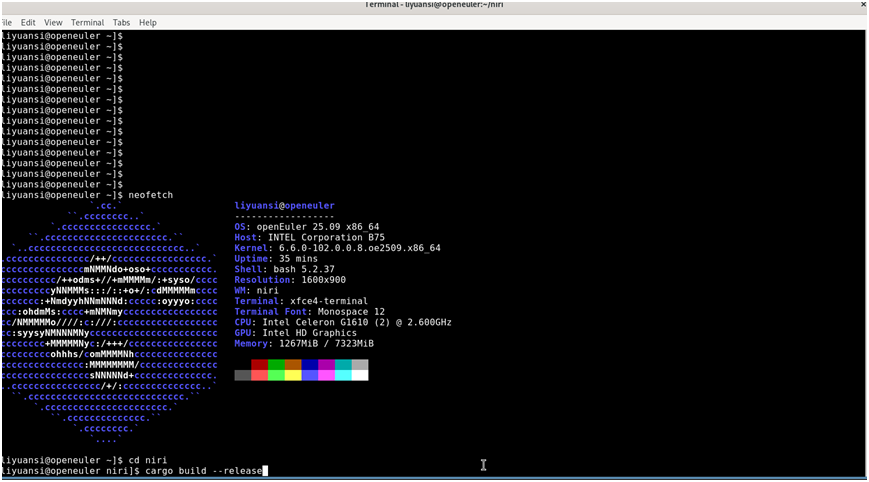This screenshot has height=482, width=869.
Task: Click the 'Resolution: 1600x900' line
Action: [290, 280]
